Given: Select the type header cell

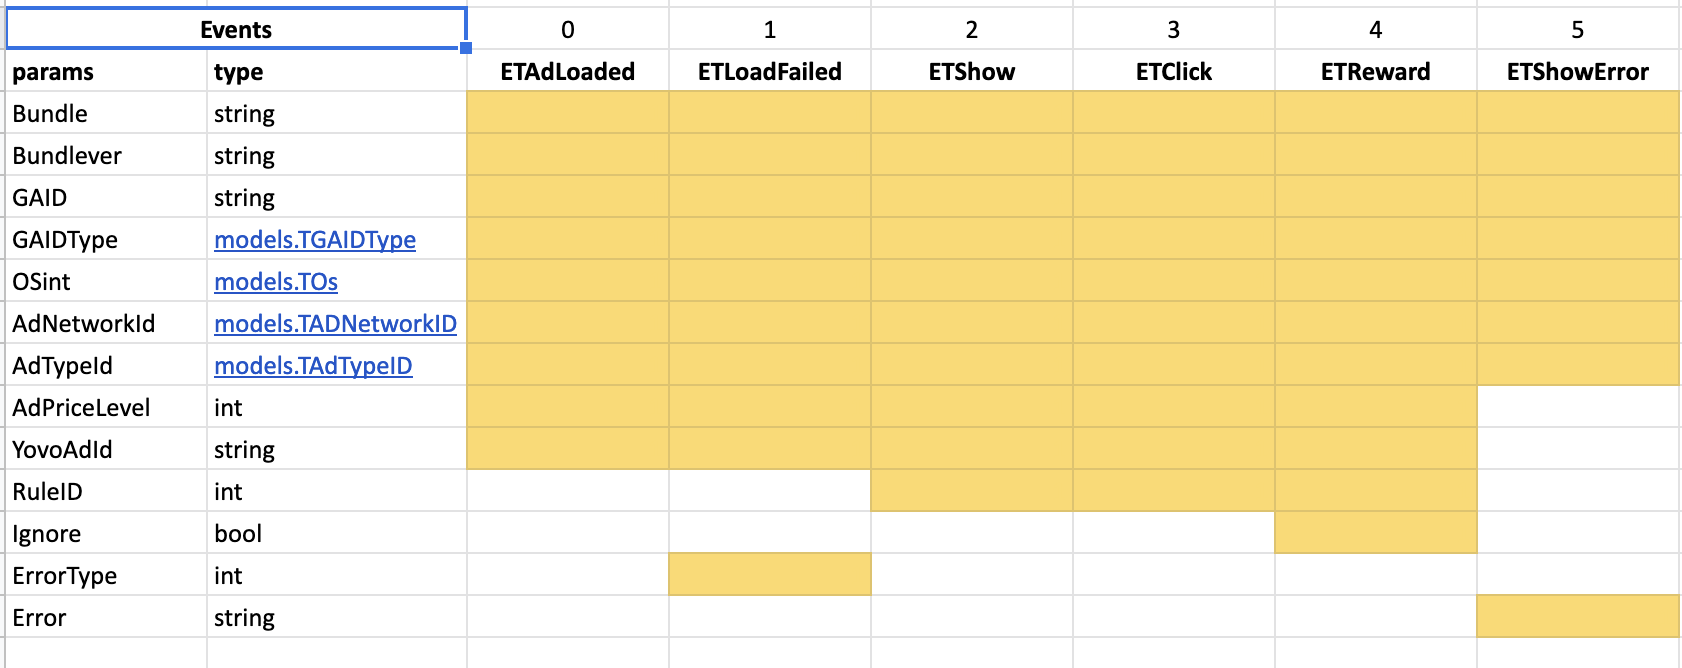Looking at the screenshot, I should [x=336, y=72].
